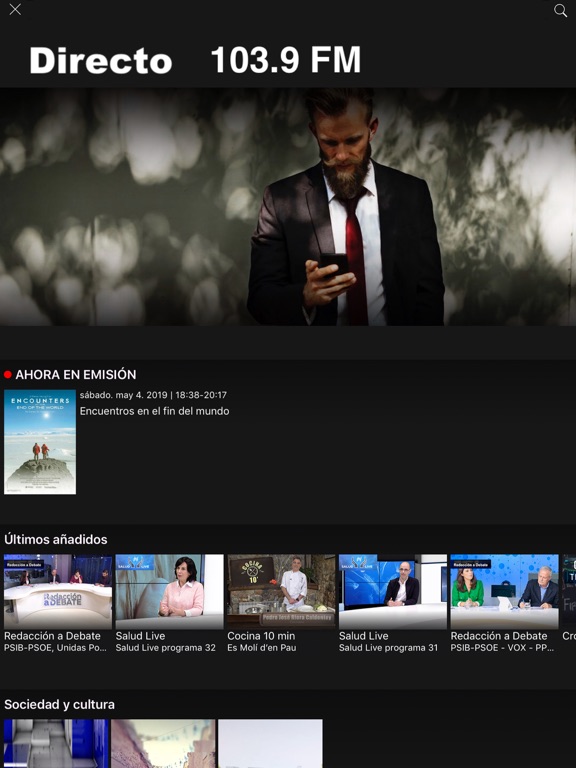Click 'Salud Live programa 32' subtitle text

point(166,648)
